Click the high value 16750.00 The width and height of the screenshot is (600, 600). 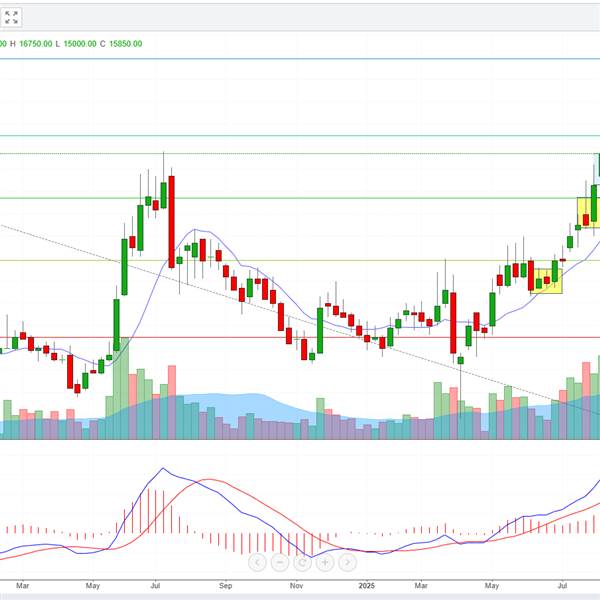click(36, 44)
